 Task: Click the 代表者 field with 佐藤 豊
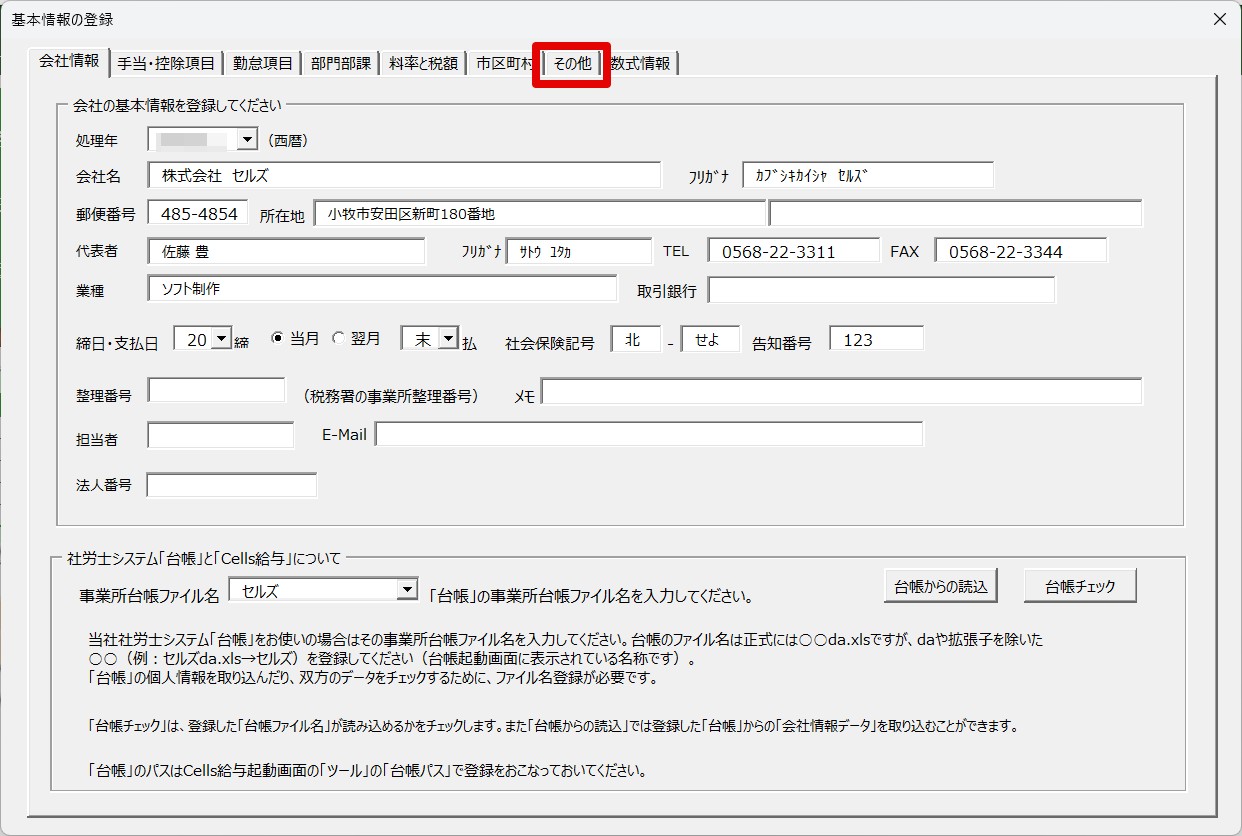coord(286,251)
